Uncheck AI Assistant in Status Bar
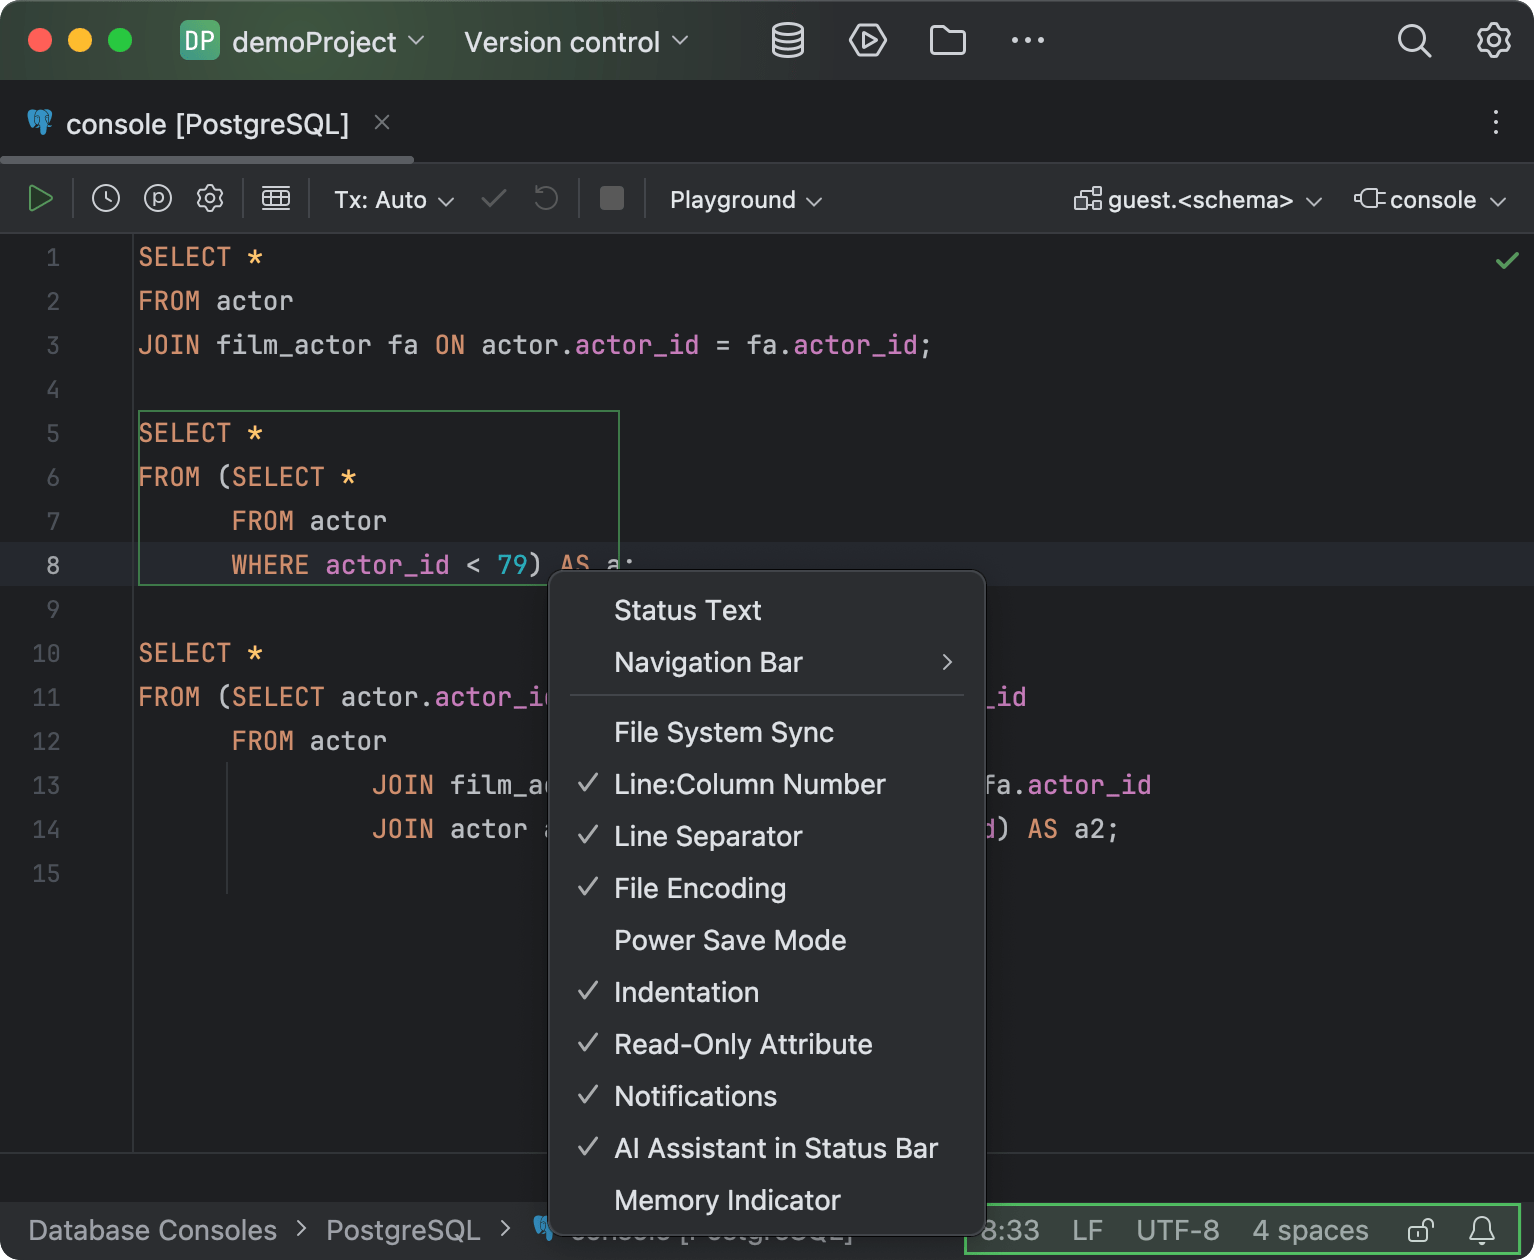 (x=776, y=1148)
